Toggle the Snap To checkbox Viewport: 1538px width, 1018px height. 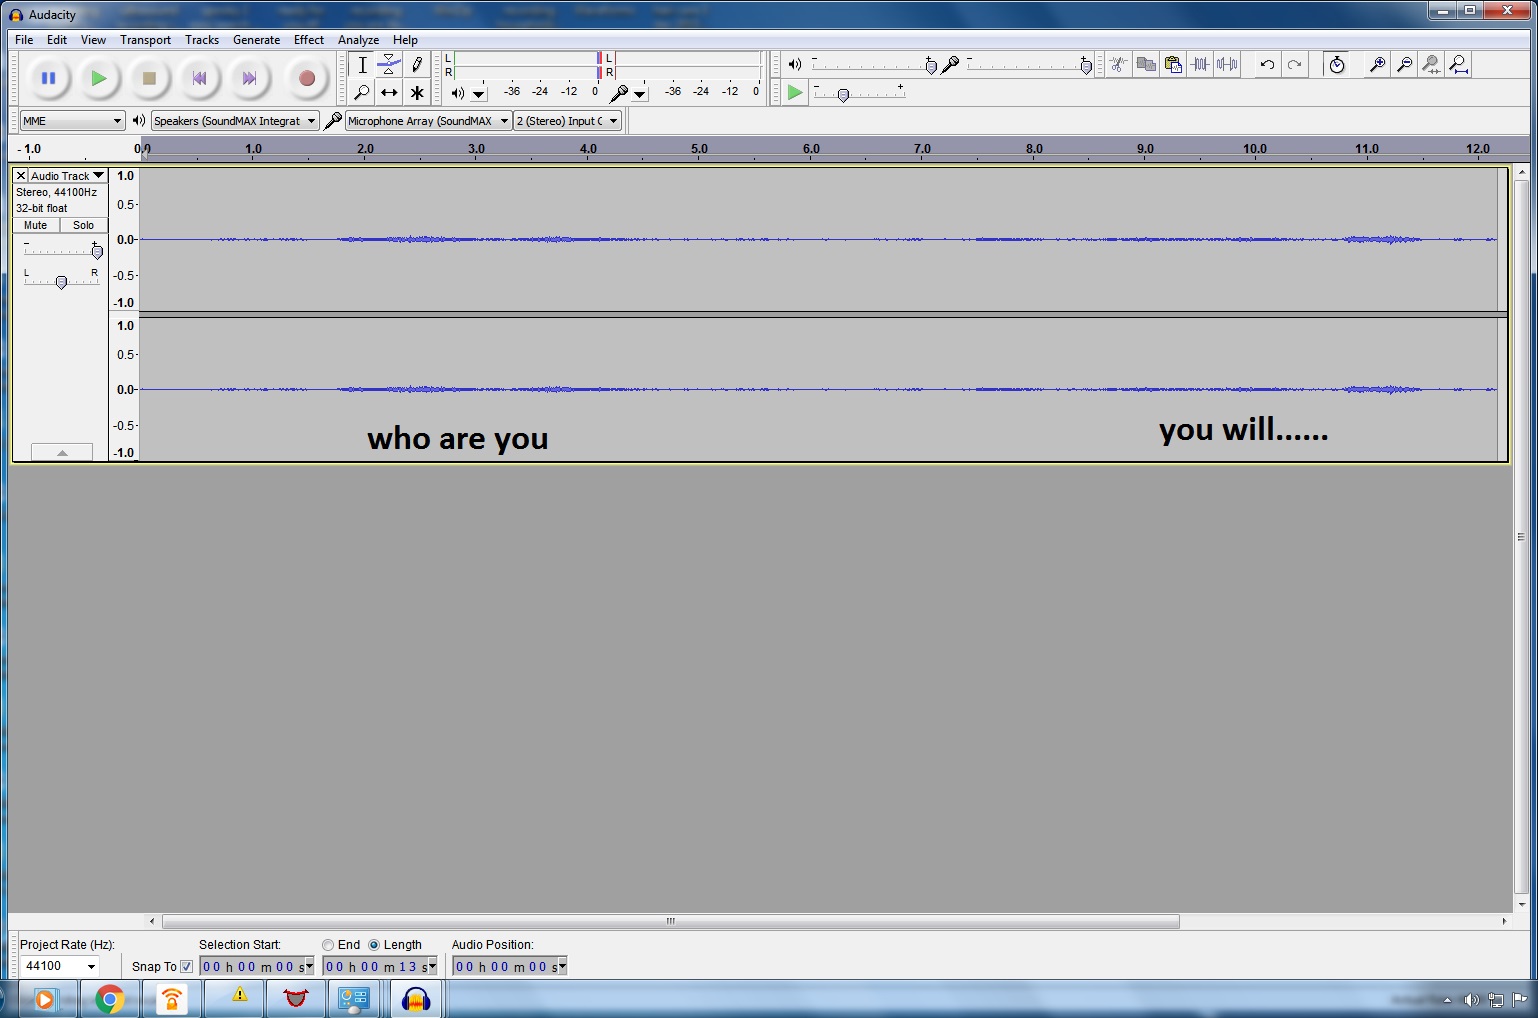(186, 967)
